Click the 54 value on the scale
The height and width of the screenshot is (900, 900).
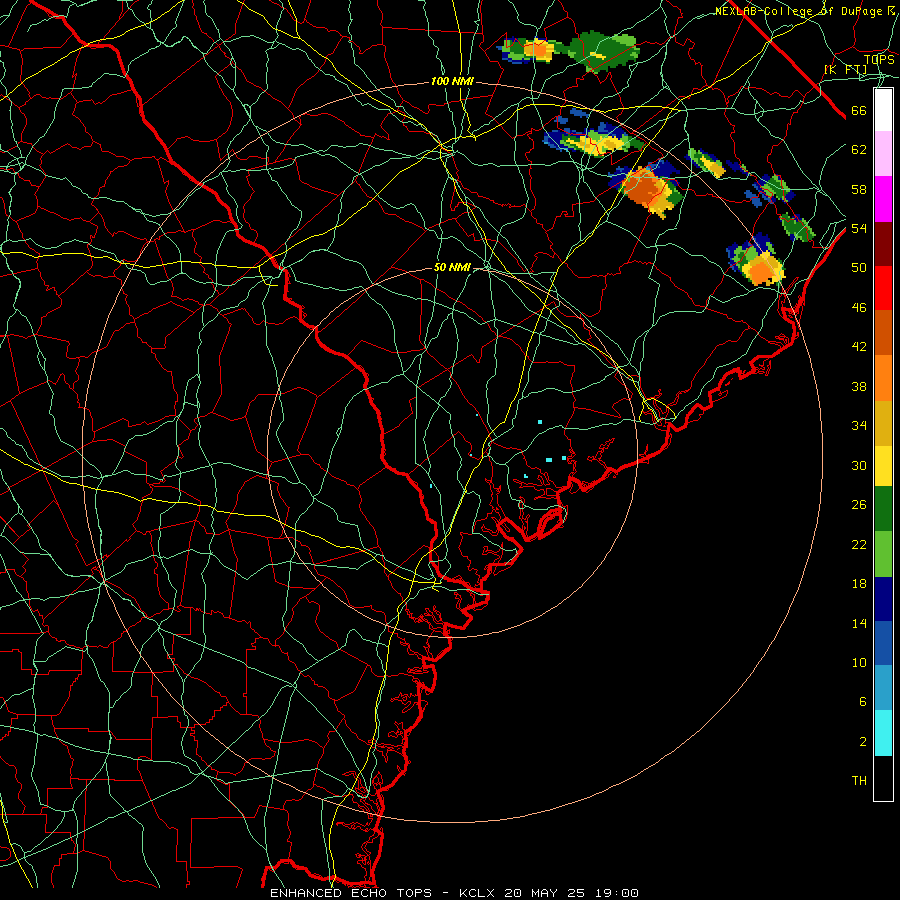[859, 228]
